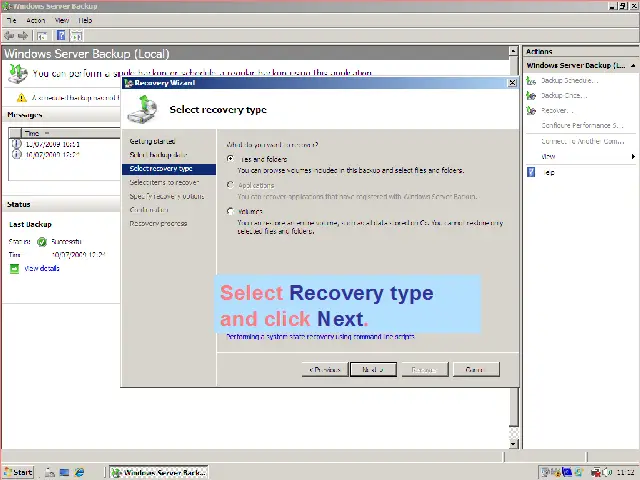
Task: Click the info icon of the 10:13 message
Action: [x=16, y=144]
